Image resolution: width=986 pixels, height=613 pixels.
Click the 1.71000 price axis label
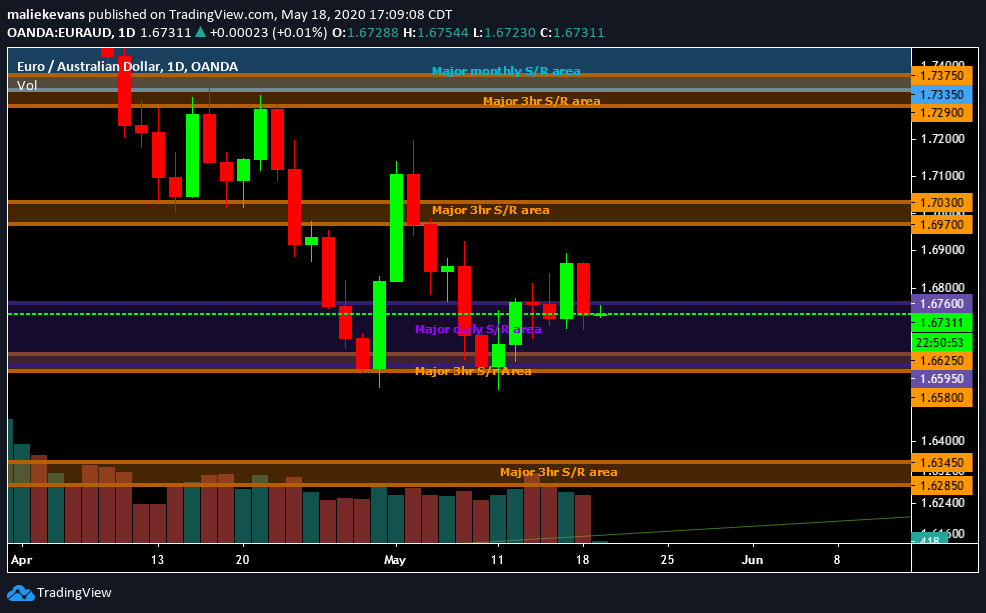pos(943,175)
